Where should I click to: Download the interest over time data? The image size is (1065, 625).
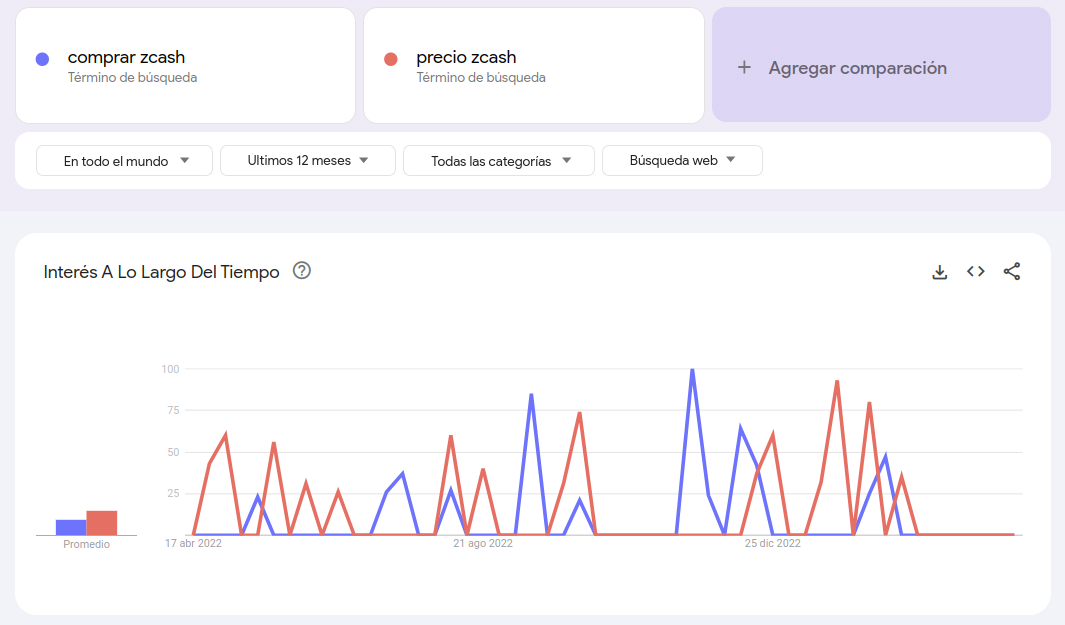coord(939,272)
